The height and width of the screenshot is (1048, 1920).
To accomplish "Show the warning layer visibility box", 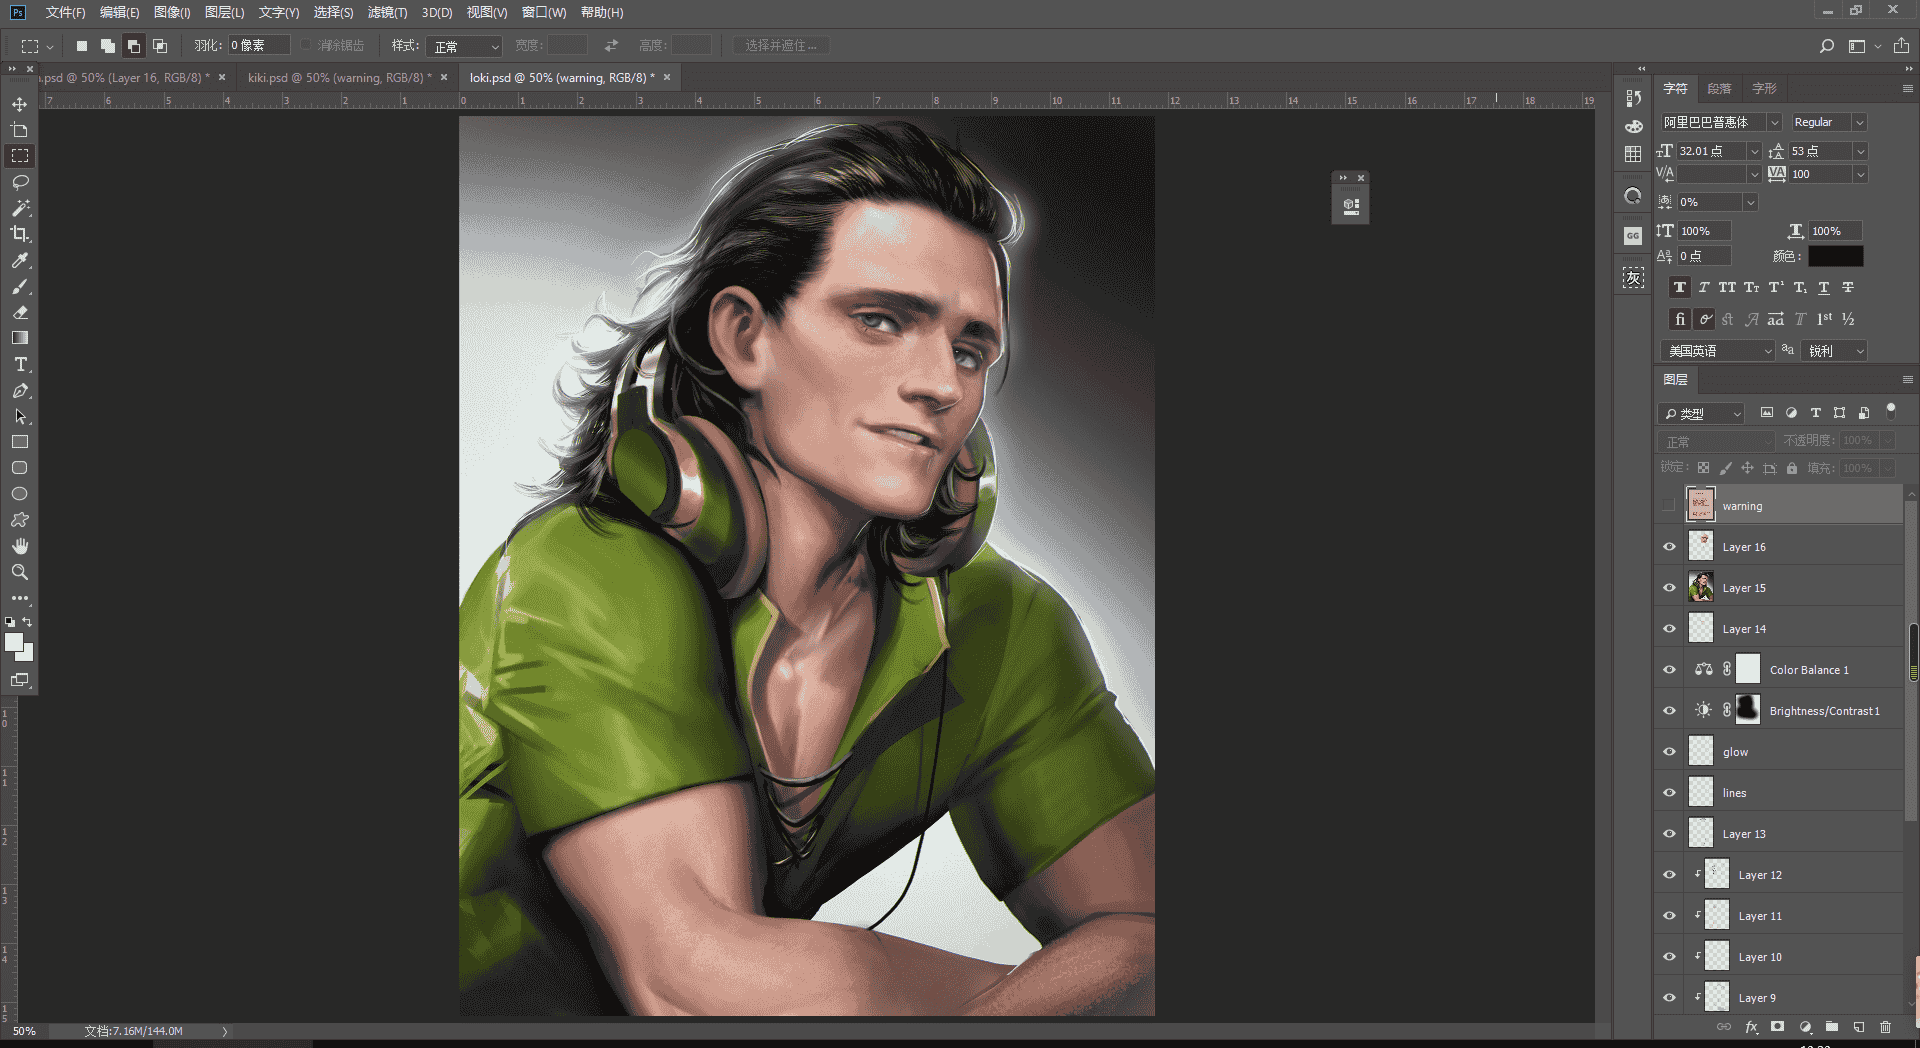I will (1668, 505).
